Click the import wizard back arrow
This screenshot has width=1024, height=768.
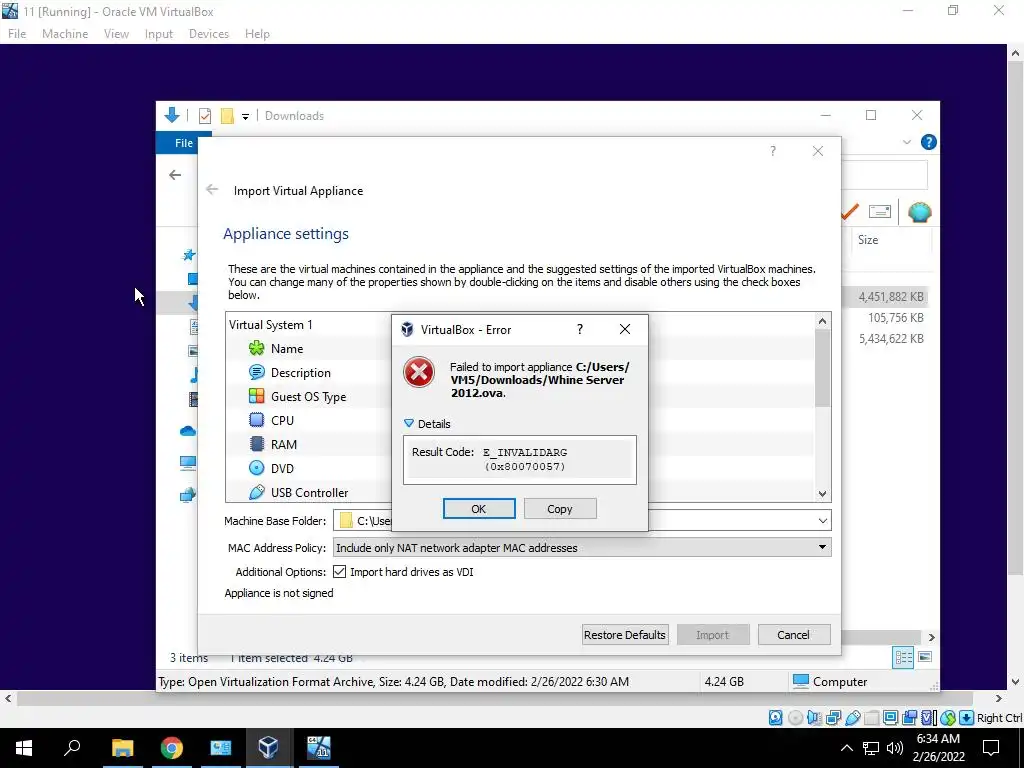click(x=212, y=189)
